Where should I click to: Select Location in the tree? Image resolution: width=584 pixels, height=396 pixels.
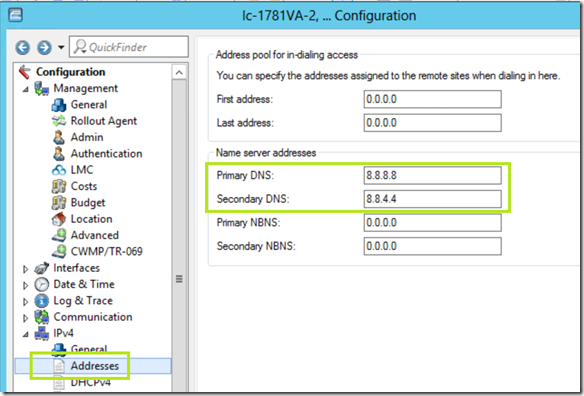pos(92,219)
